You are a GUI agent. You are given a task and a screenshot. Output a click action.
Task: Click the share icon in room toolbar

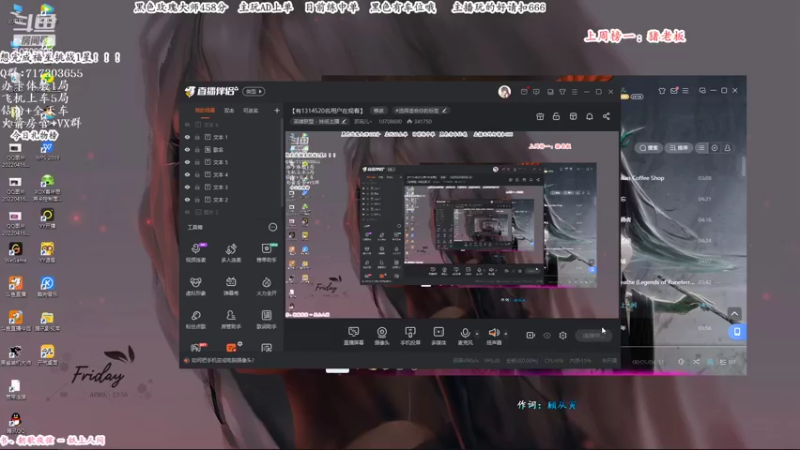(x=606, y=116)
